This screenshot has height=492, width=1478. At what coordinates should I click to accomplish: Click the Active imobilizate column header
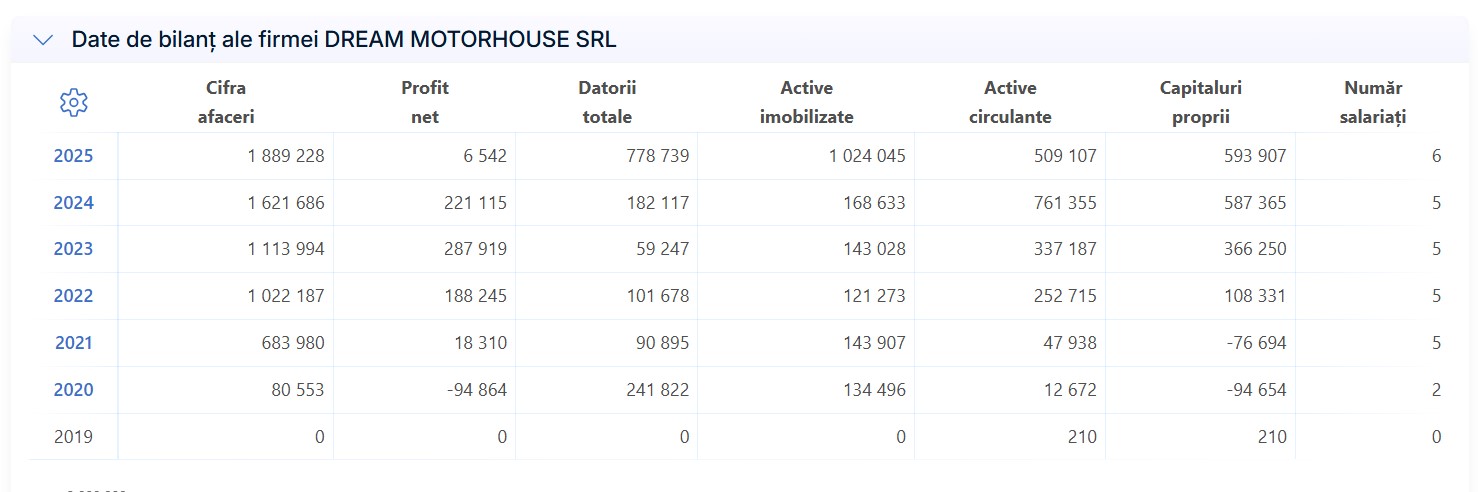click(807, 102)
